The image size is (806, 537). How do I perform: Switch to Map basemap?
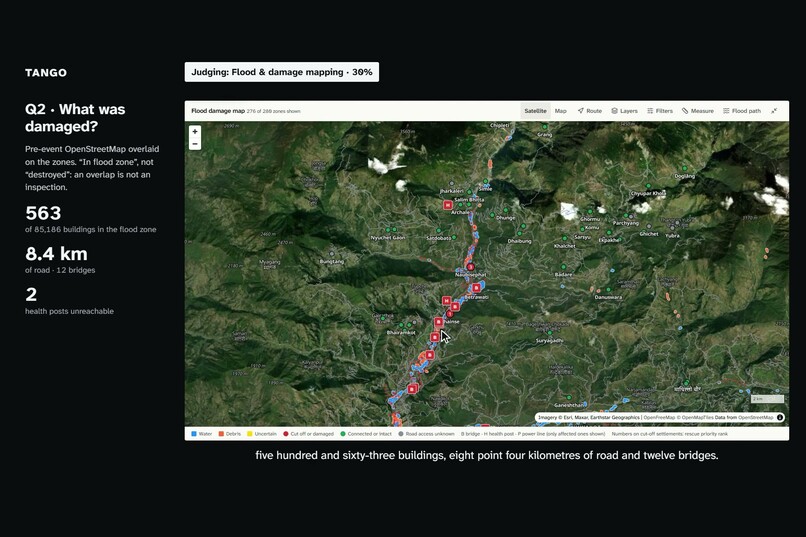(560, 111)
